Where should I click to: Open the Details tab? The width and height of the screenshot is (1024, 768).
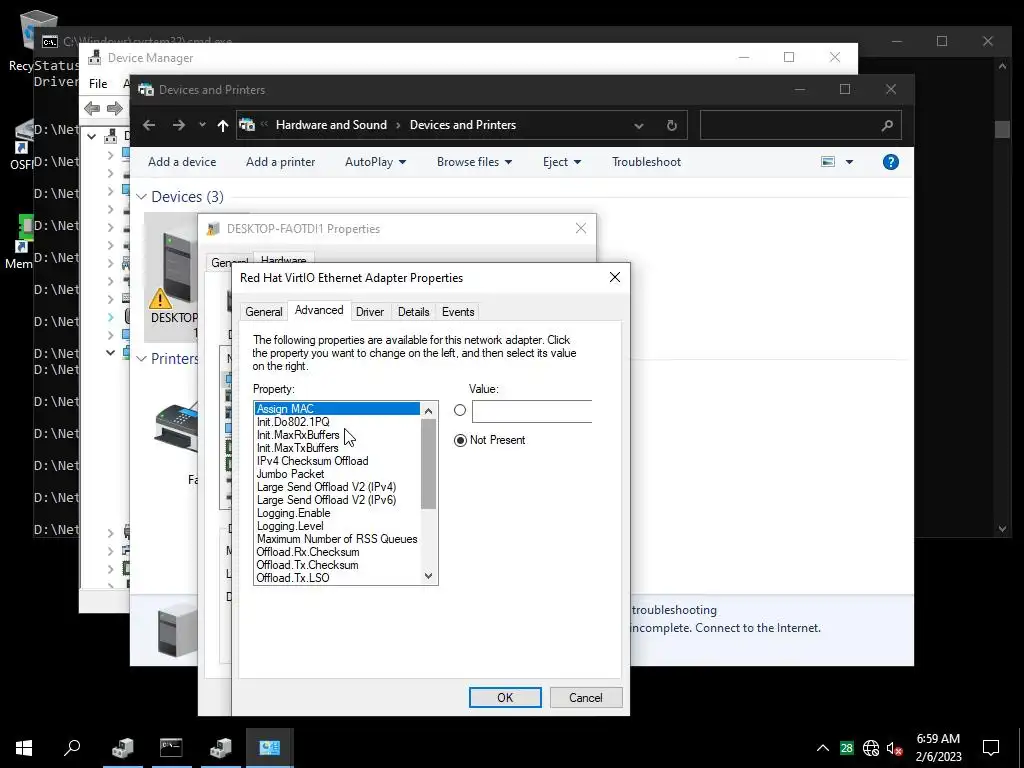pyautogui.click(x=413, y=312)
